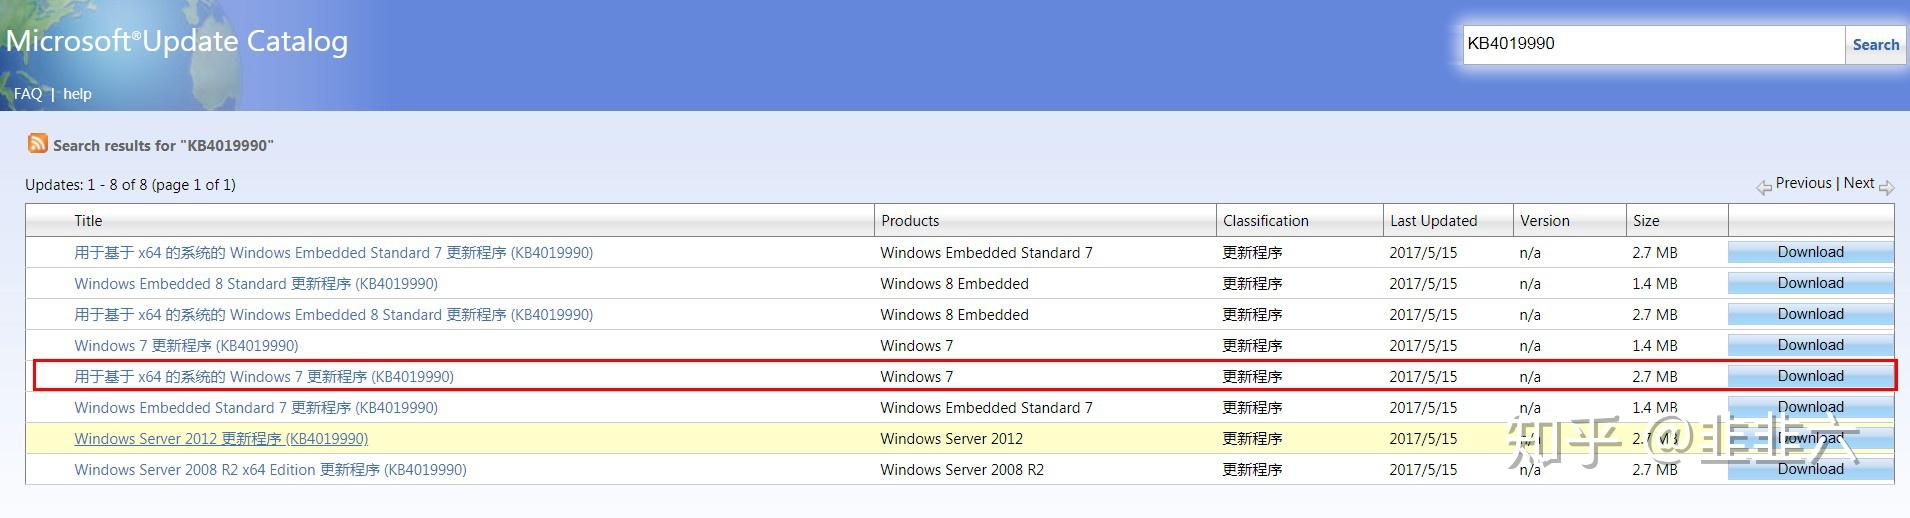Sort results by Title column
The height and width of the screenshot is (518, 1910).
click(x=88, y=221)
